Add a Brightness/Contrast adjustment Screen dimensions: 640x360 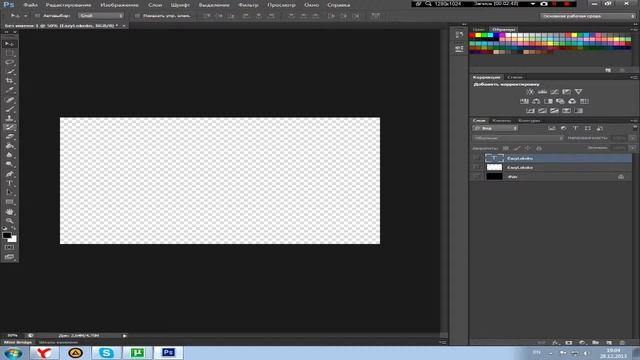point(530,92)
